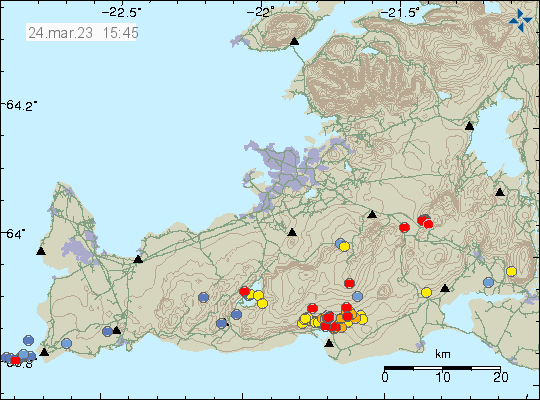The image size is (540, 400).
Task: Select the station triangle beside the large lake
Action: (469, 126)
